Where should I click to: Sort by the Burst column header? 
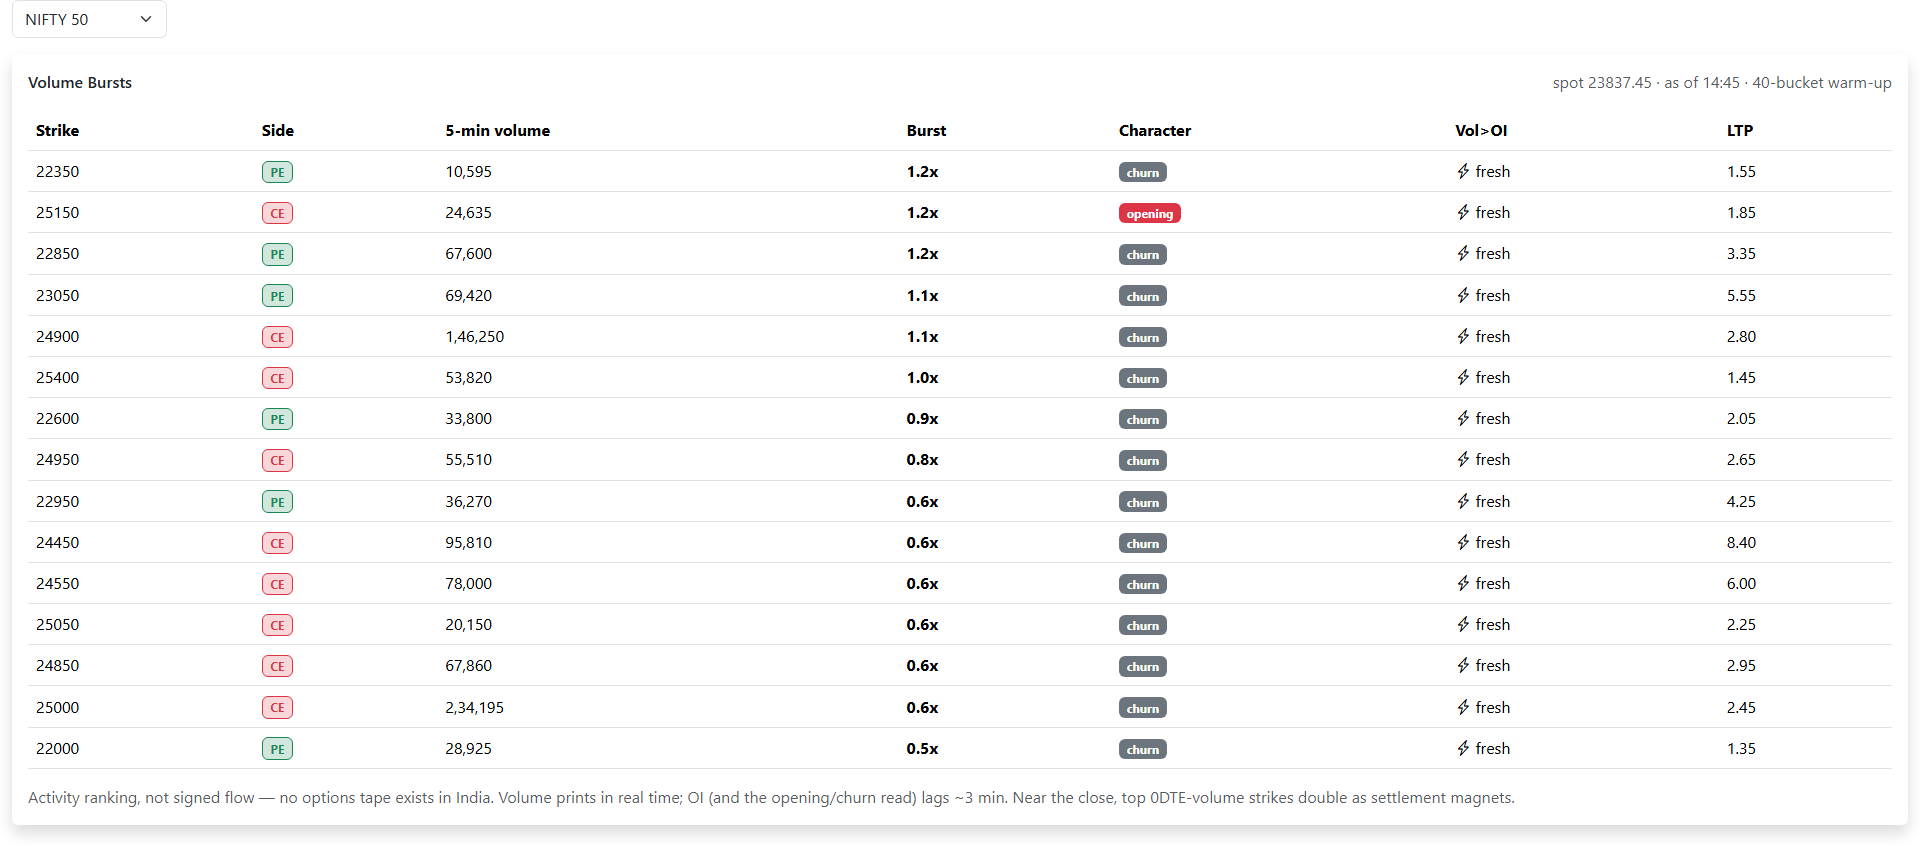pyautogui.click(x=926, y=131)
